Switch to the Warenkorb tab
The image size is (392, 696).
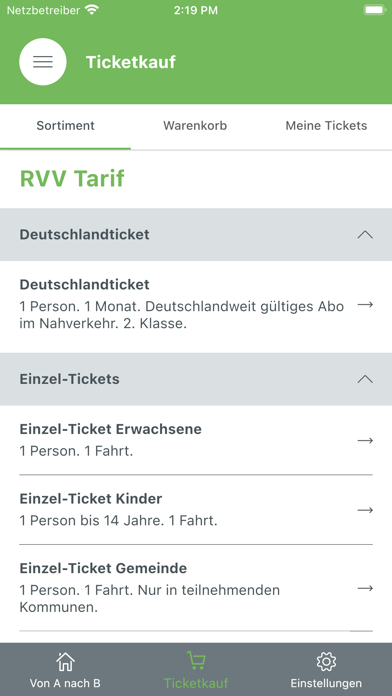195,126
